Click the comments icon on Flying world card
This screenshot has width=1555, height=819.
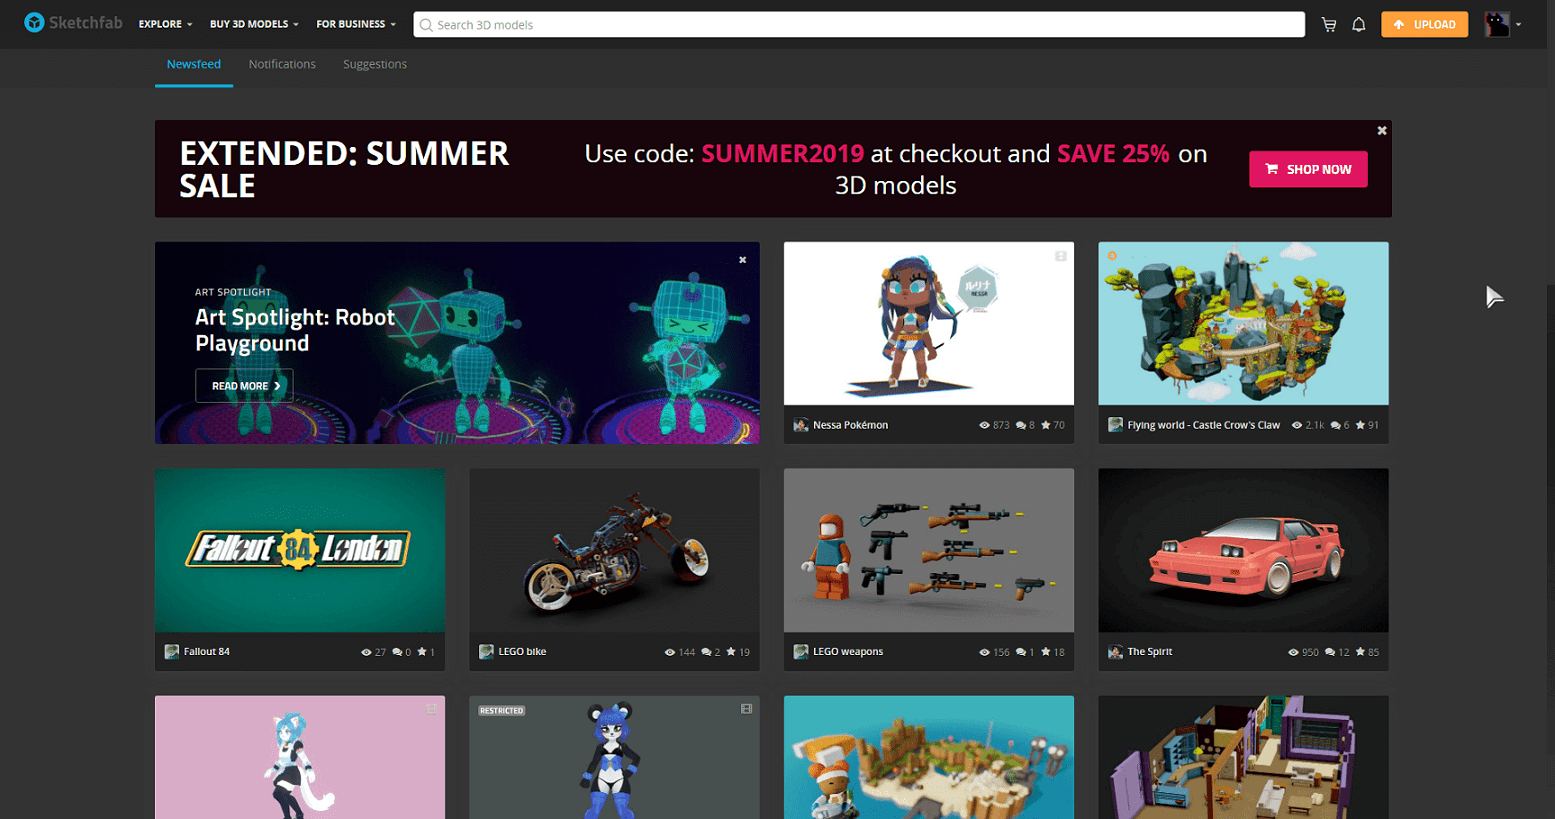click(1335, 425)
